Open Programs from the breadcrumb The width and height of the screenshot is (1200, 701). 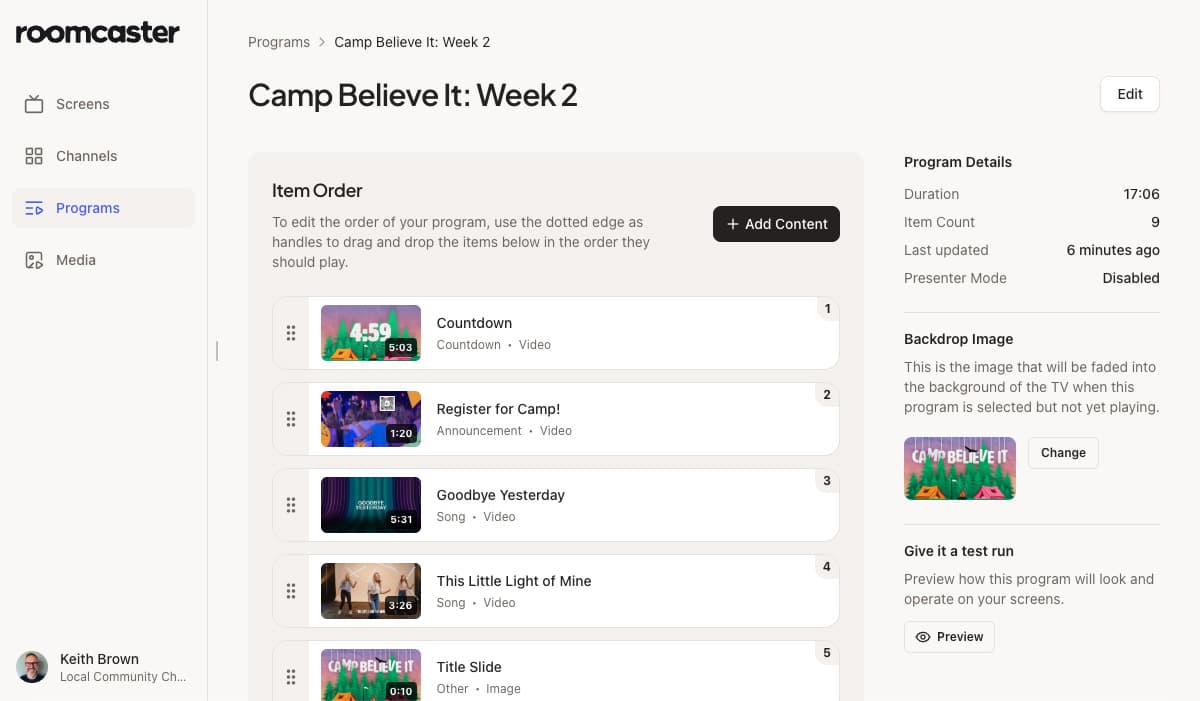point(279,41)
